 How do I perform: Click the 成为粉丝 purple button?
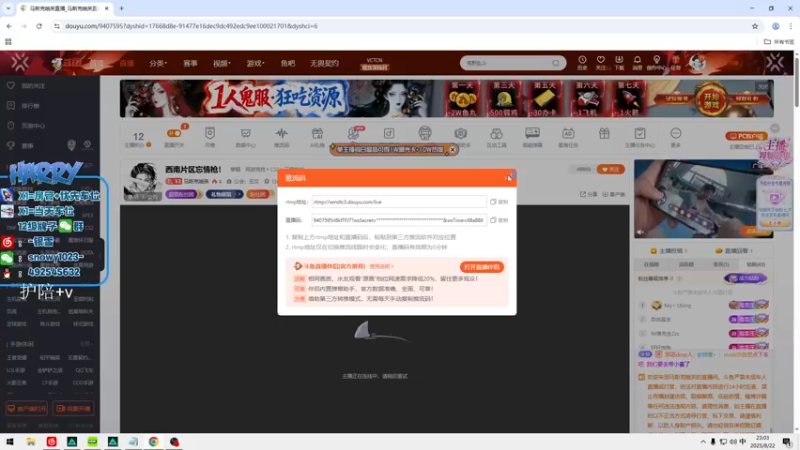745,279
